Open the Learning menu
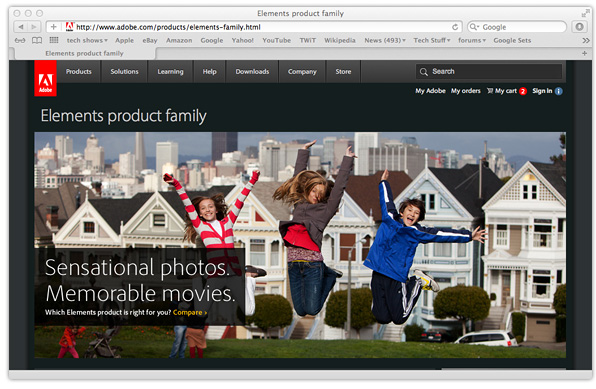Viewport: 596px width, 389px height. pos(170,71)
